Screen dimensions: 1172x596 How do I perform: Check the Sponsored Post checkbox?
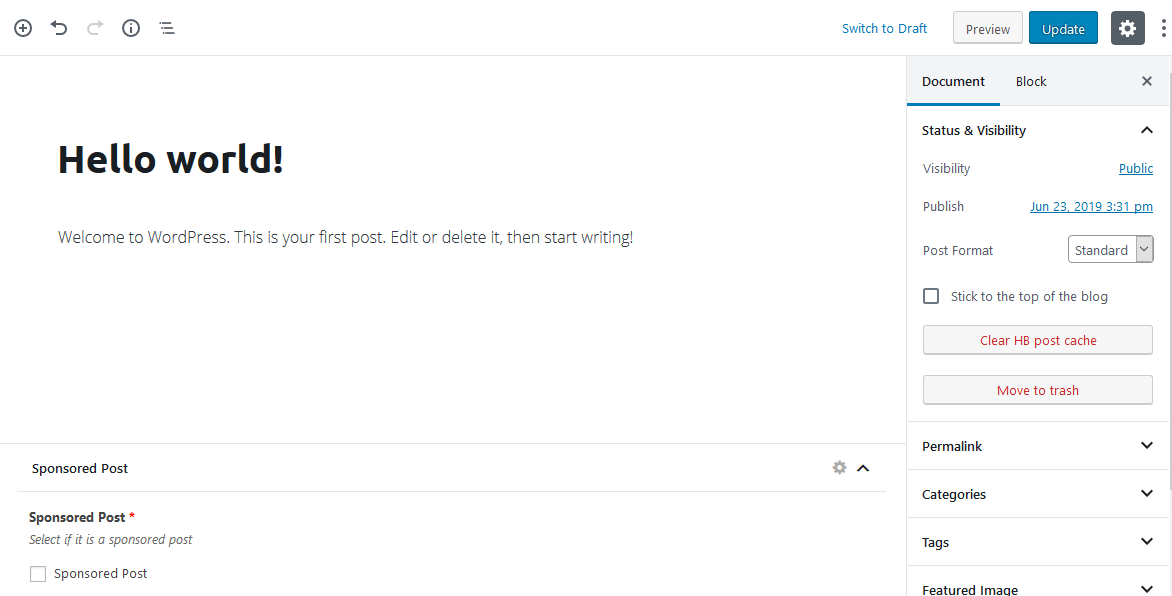coord(38,574)
